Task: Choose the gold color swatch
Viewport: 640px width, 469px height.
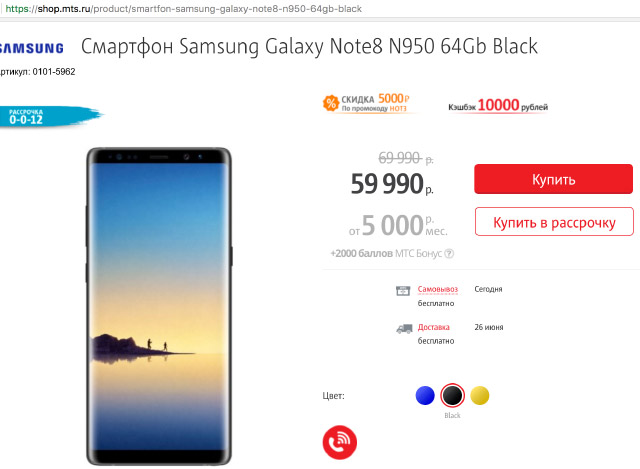Action: (x=480, y=396)
